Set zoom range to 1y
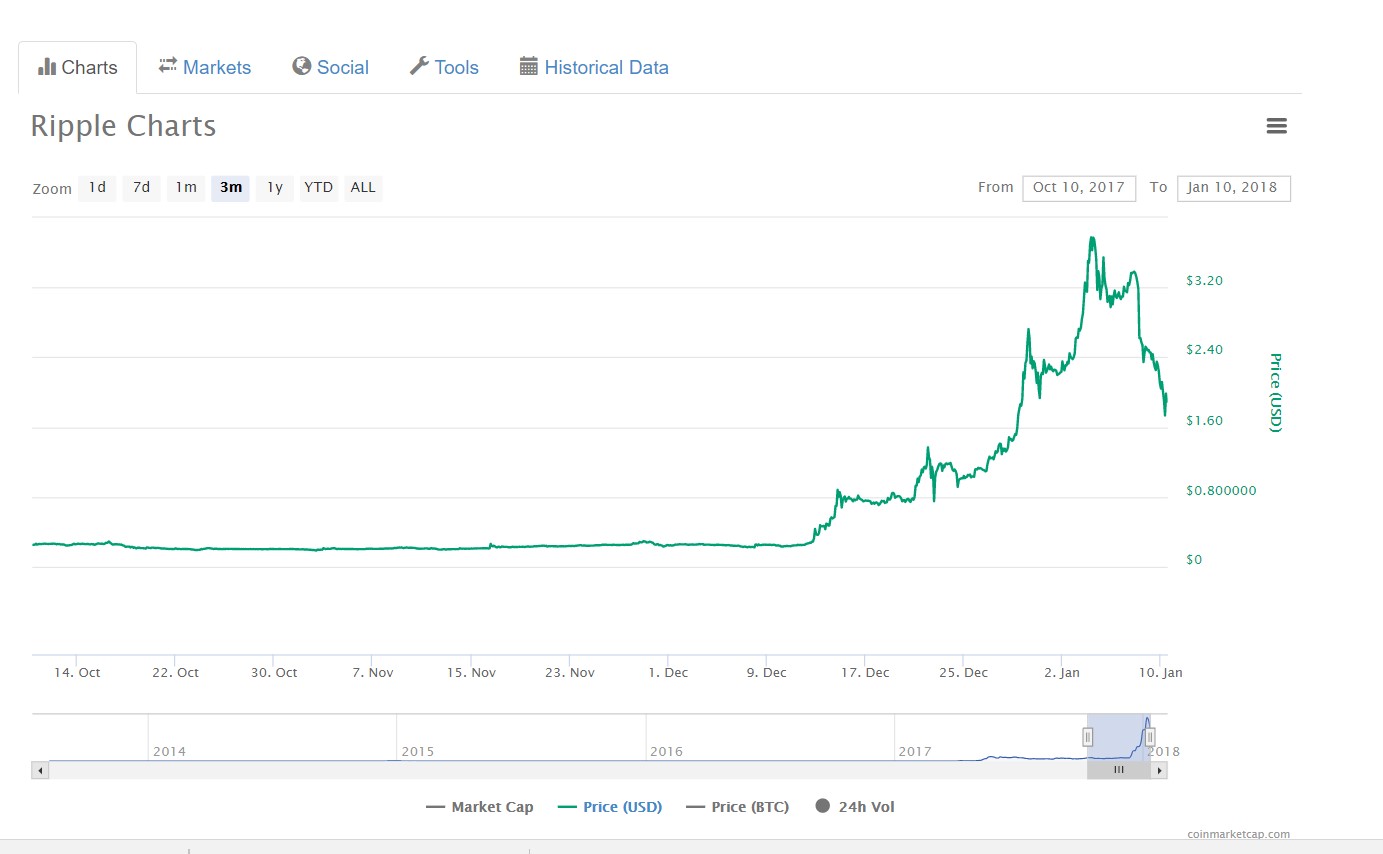1383x854 pixels. point(275,188)
